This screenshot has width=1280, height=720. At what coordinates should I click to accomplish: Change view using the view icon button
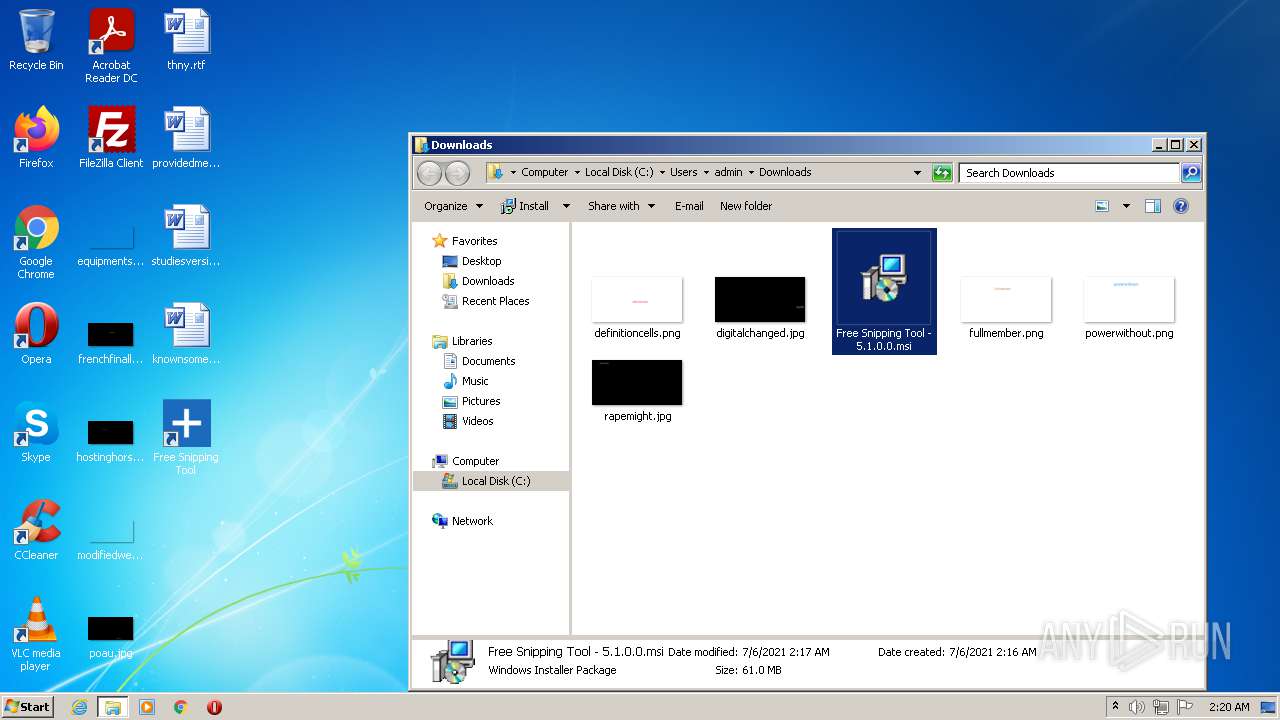(1102, 206)
